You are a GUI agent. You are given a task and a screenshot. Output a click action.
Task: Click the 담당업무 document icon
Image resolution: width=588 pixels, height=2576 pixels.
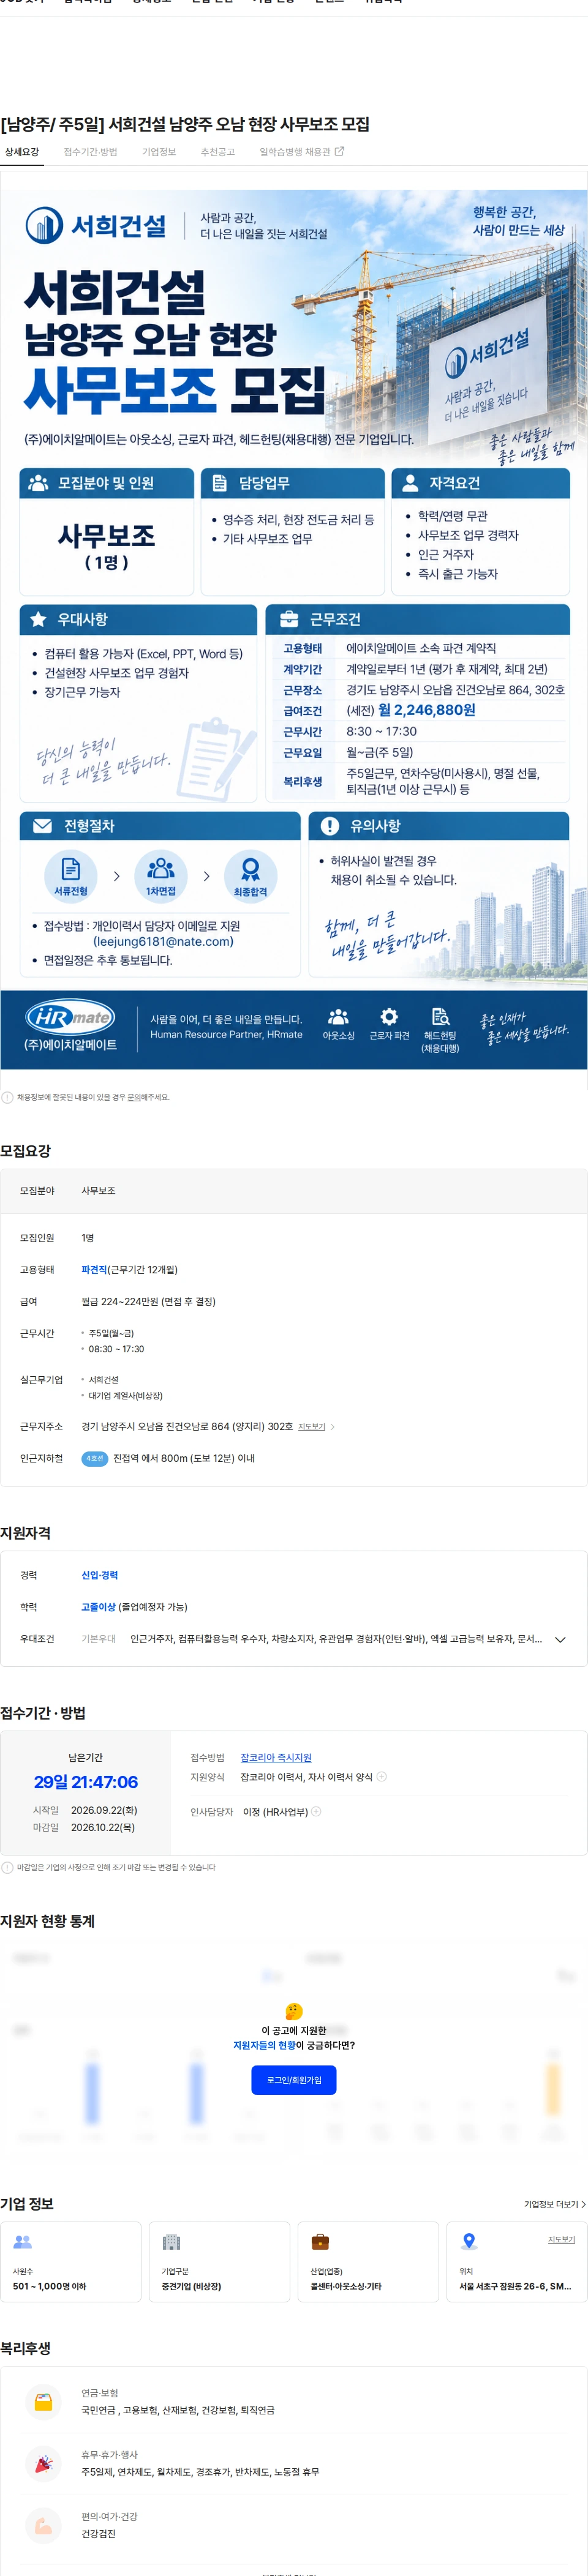coord(219,483)
